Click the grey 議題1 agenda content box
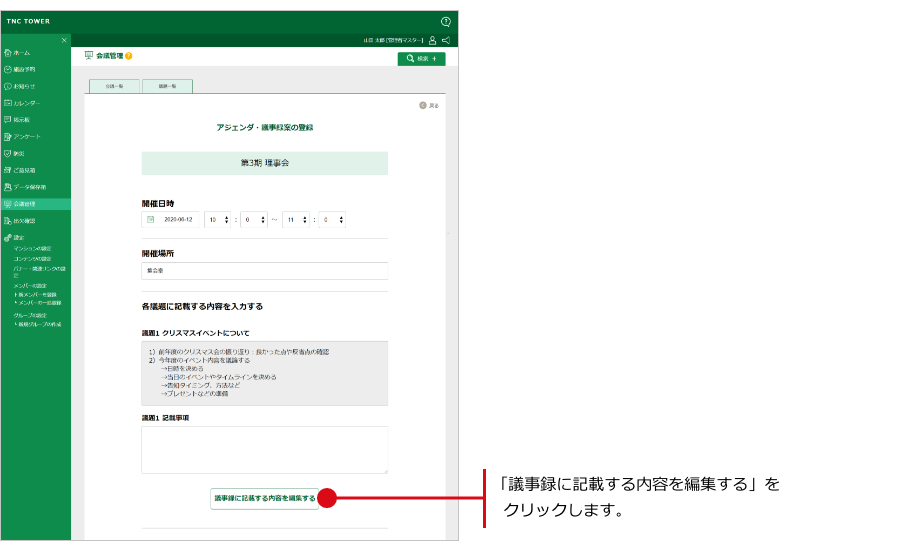The width and height of the screenshot is (900, 551). point(265,374)
